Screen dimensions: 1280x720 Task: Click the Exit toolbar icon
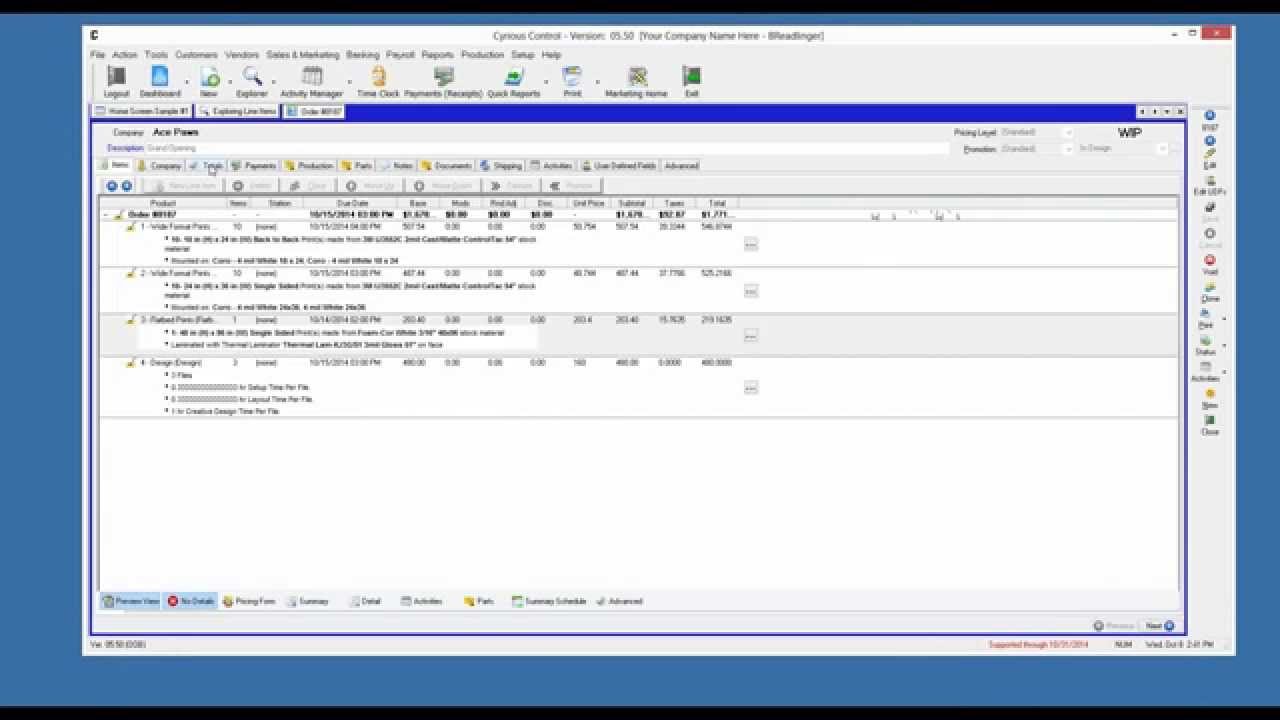click(691, 81)
